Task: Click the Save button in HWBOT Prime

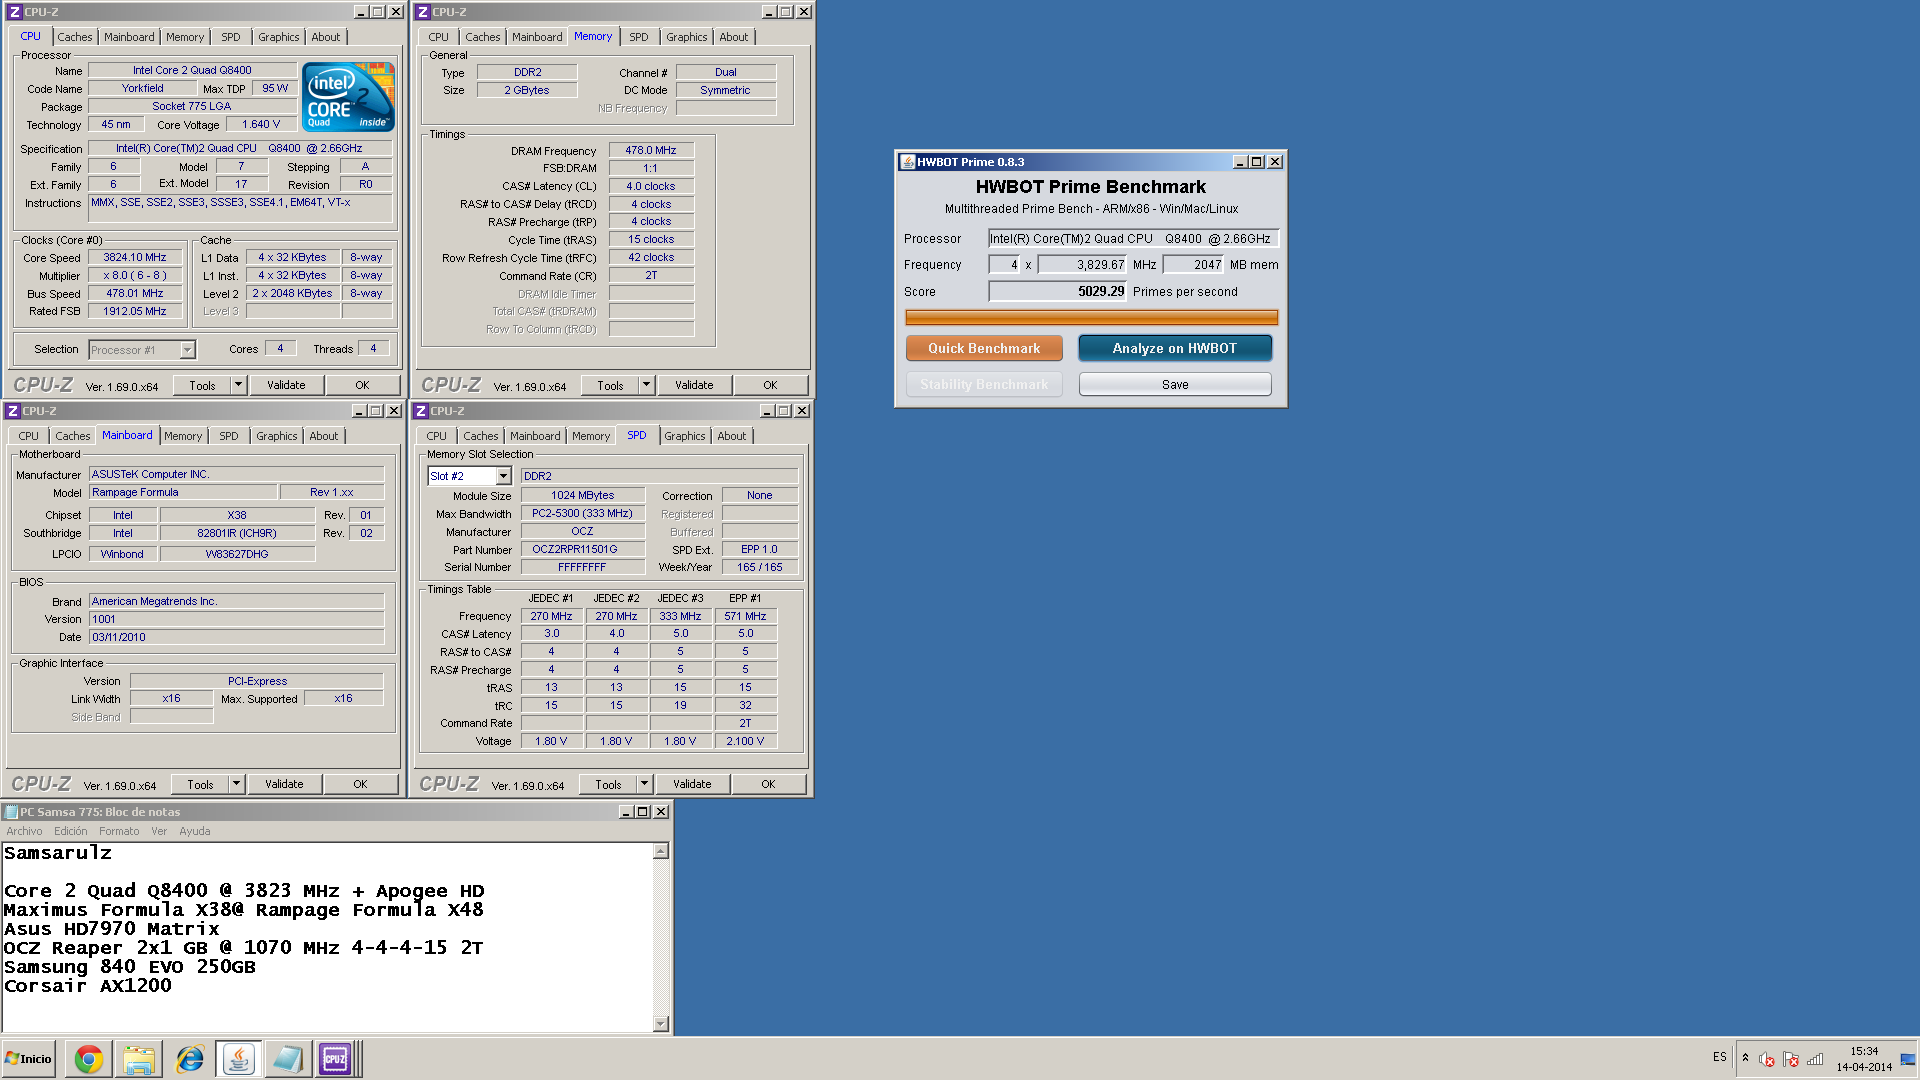Action: coord(1175,384)
